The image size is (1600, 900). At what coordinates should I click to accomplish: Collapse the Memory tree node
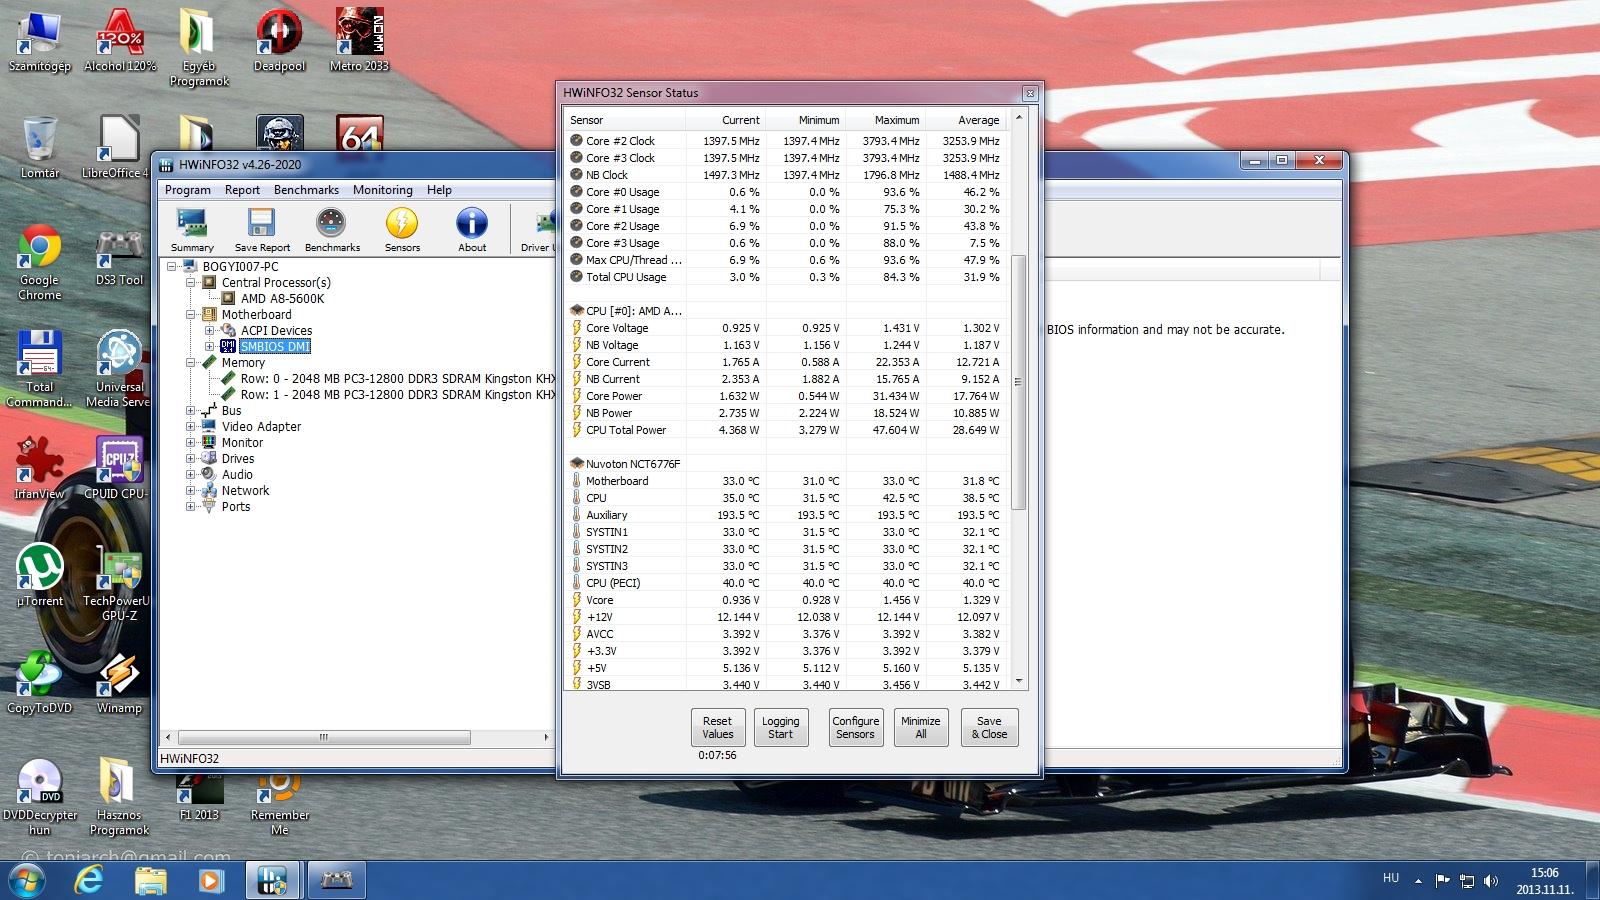[190, 363]
